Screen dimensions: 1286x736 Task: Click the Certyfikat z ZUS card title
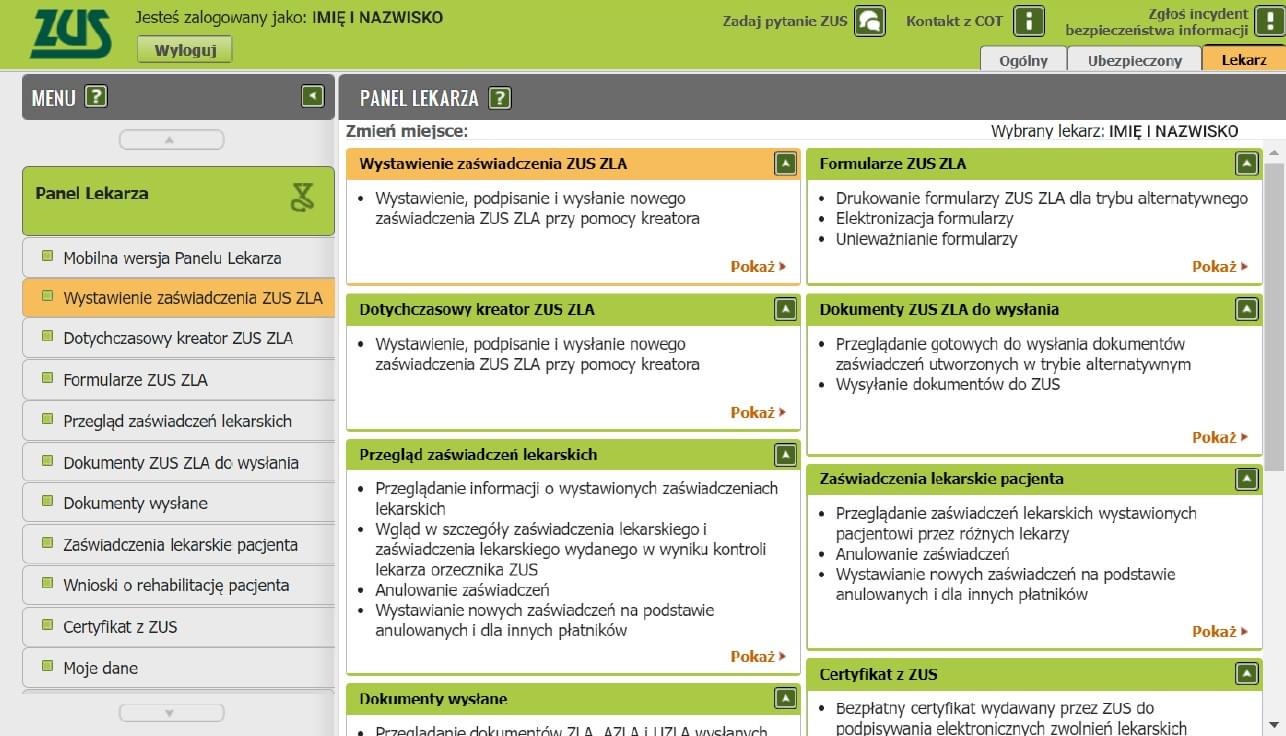[878, 674]
